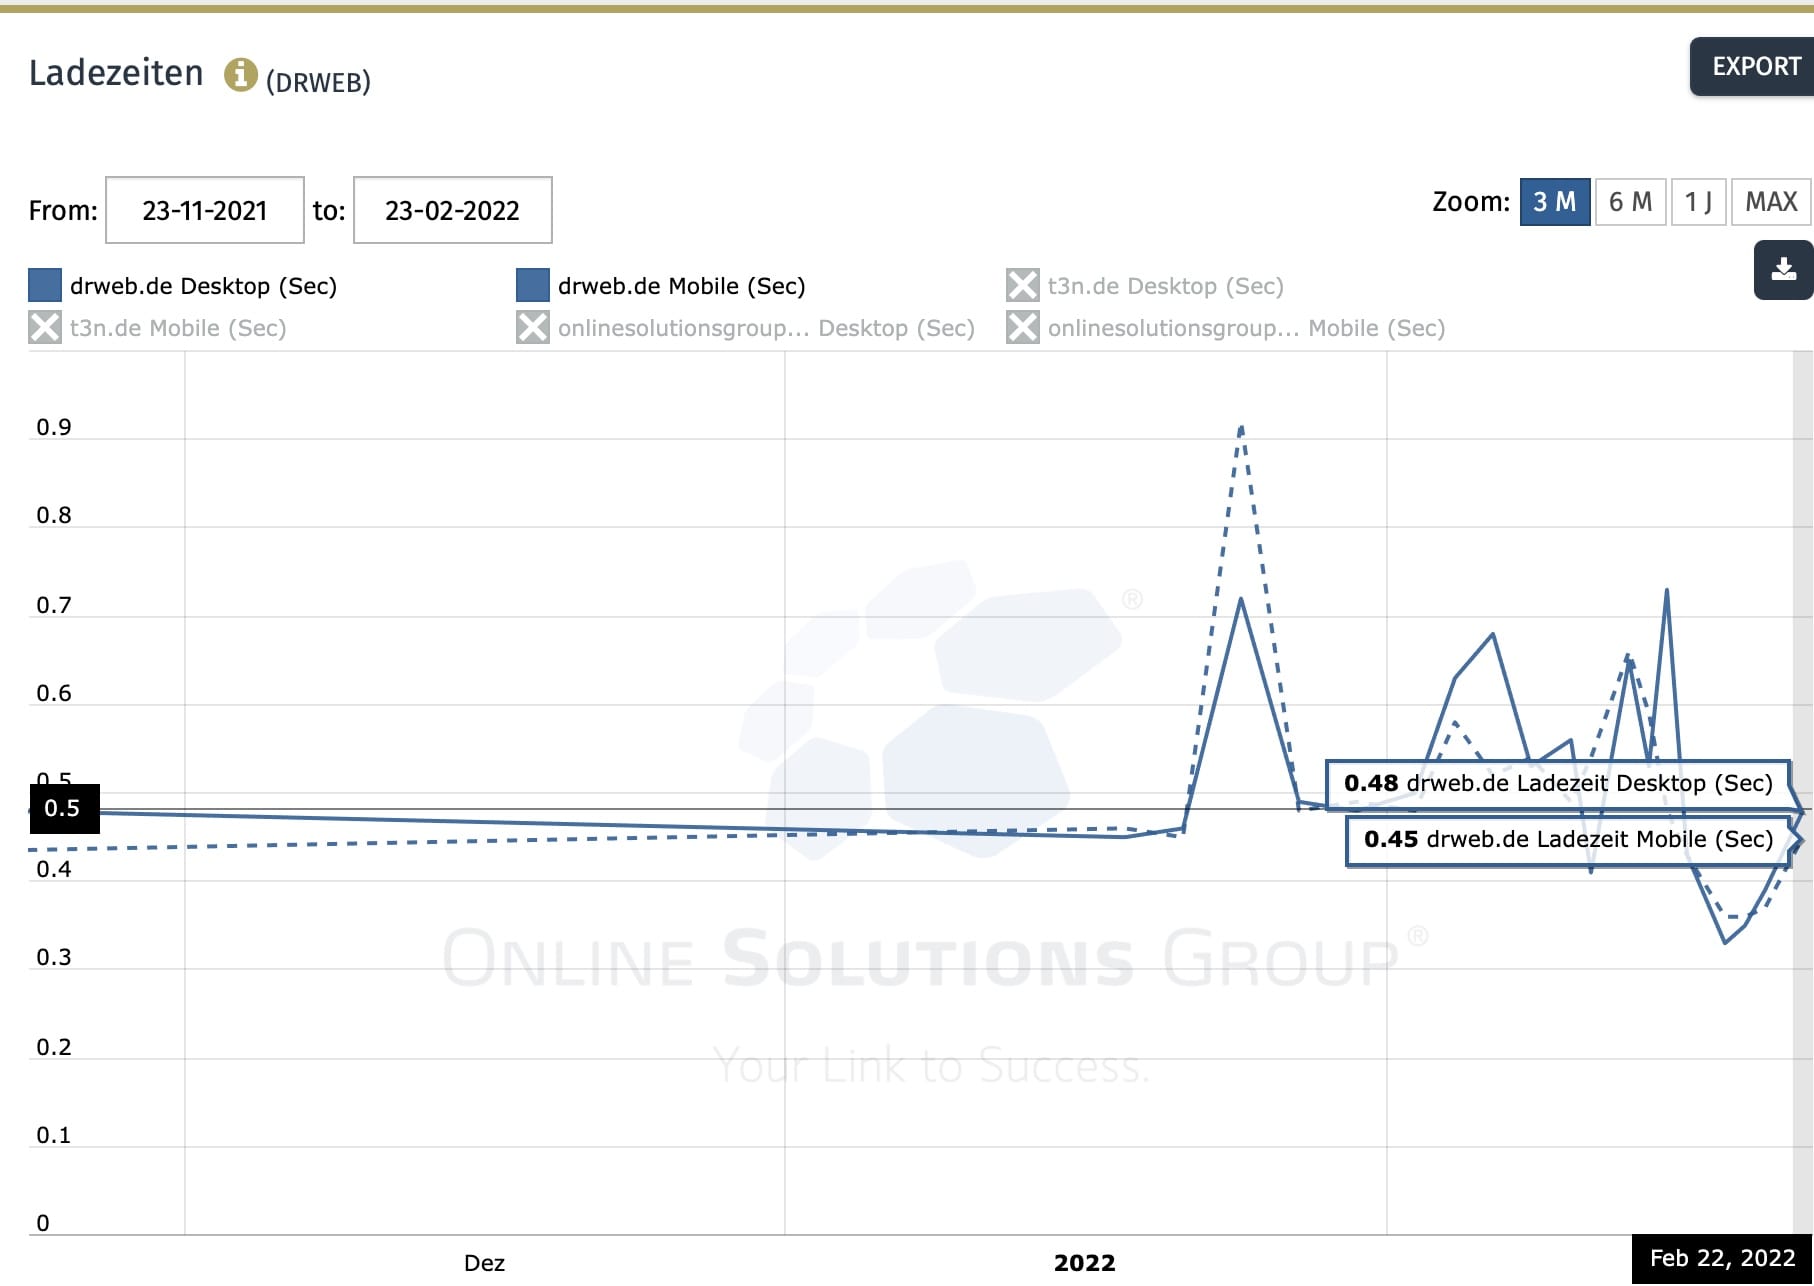
Task: Set zoom to 6 M
Action: [x=1630, y=202]
